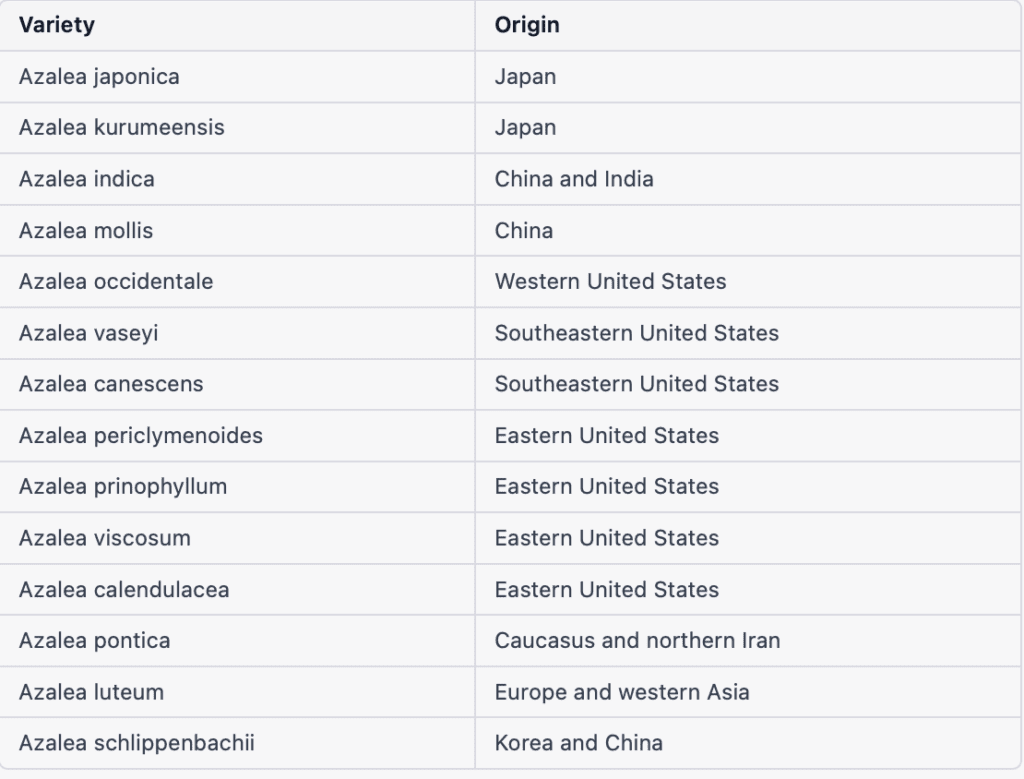Click the Azalea periclymenoides cell
The image size is (1024, 779).
click(x=141, y=436)
